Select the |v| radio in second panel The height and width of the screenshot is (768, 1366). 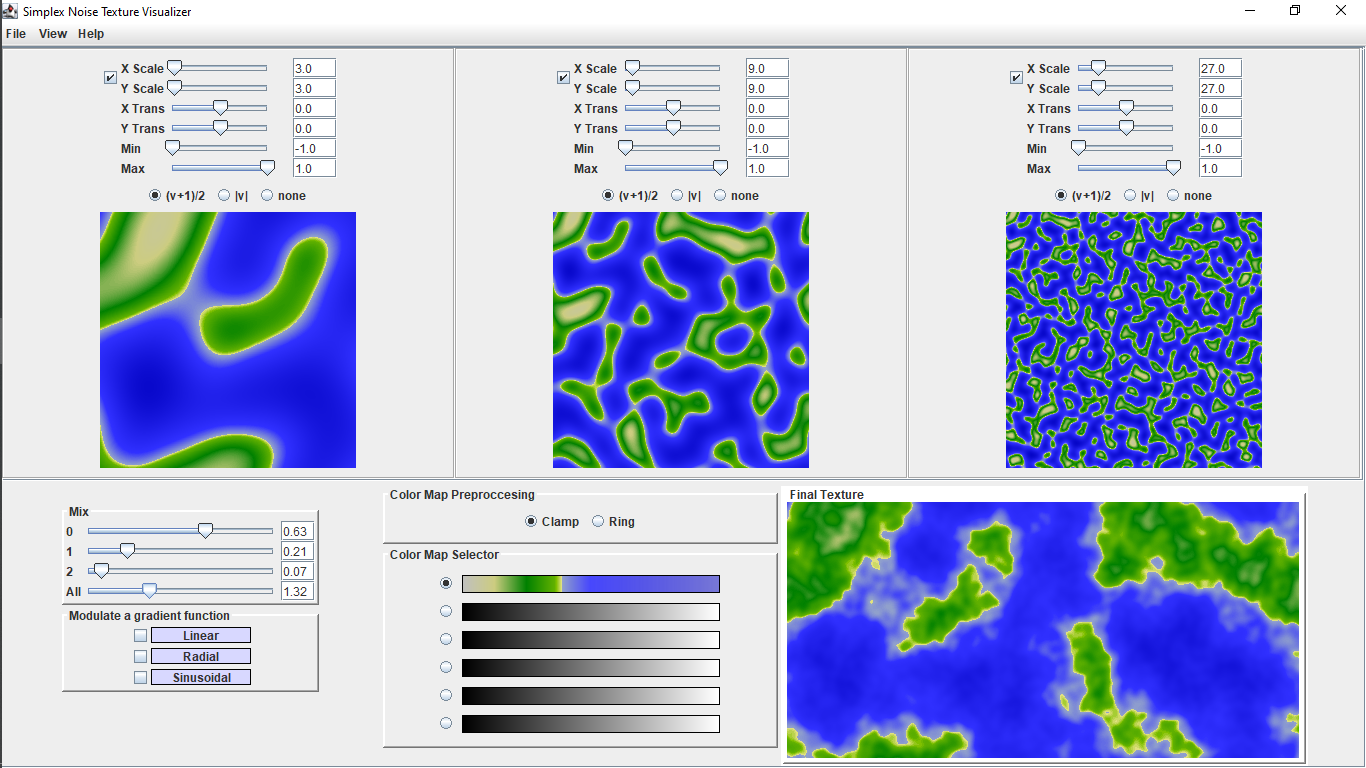pyautogui.click(x=686, y=196)
